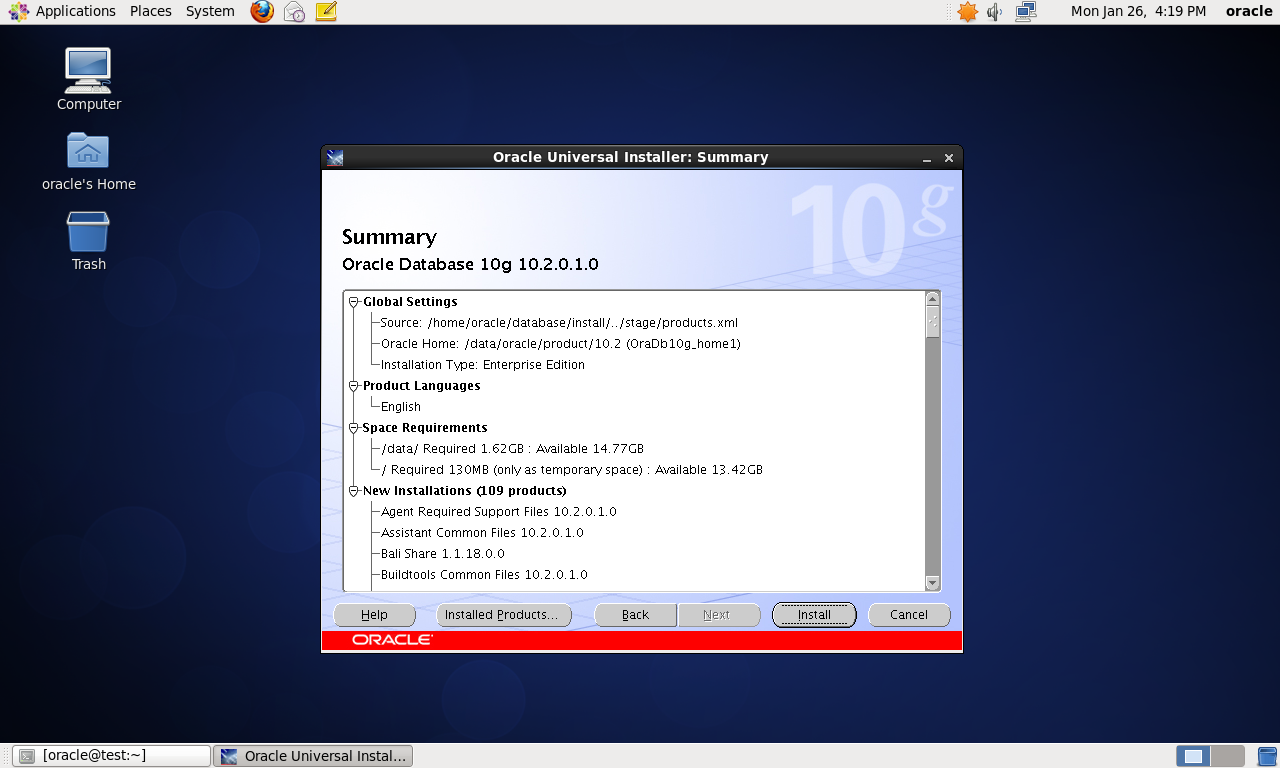Click the orange update notification icon
The height and width of the screenshot is (768, 1280).
tap(967, 12)
